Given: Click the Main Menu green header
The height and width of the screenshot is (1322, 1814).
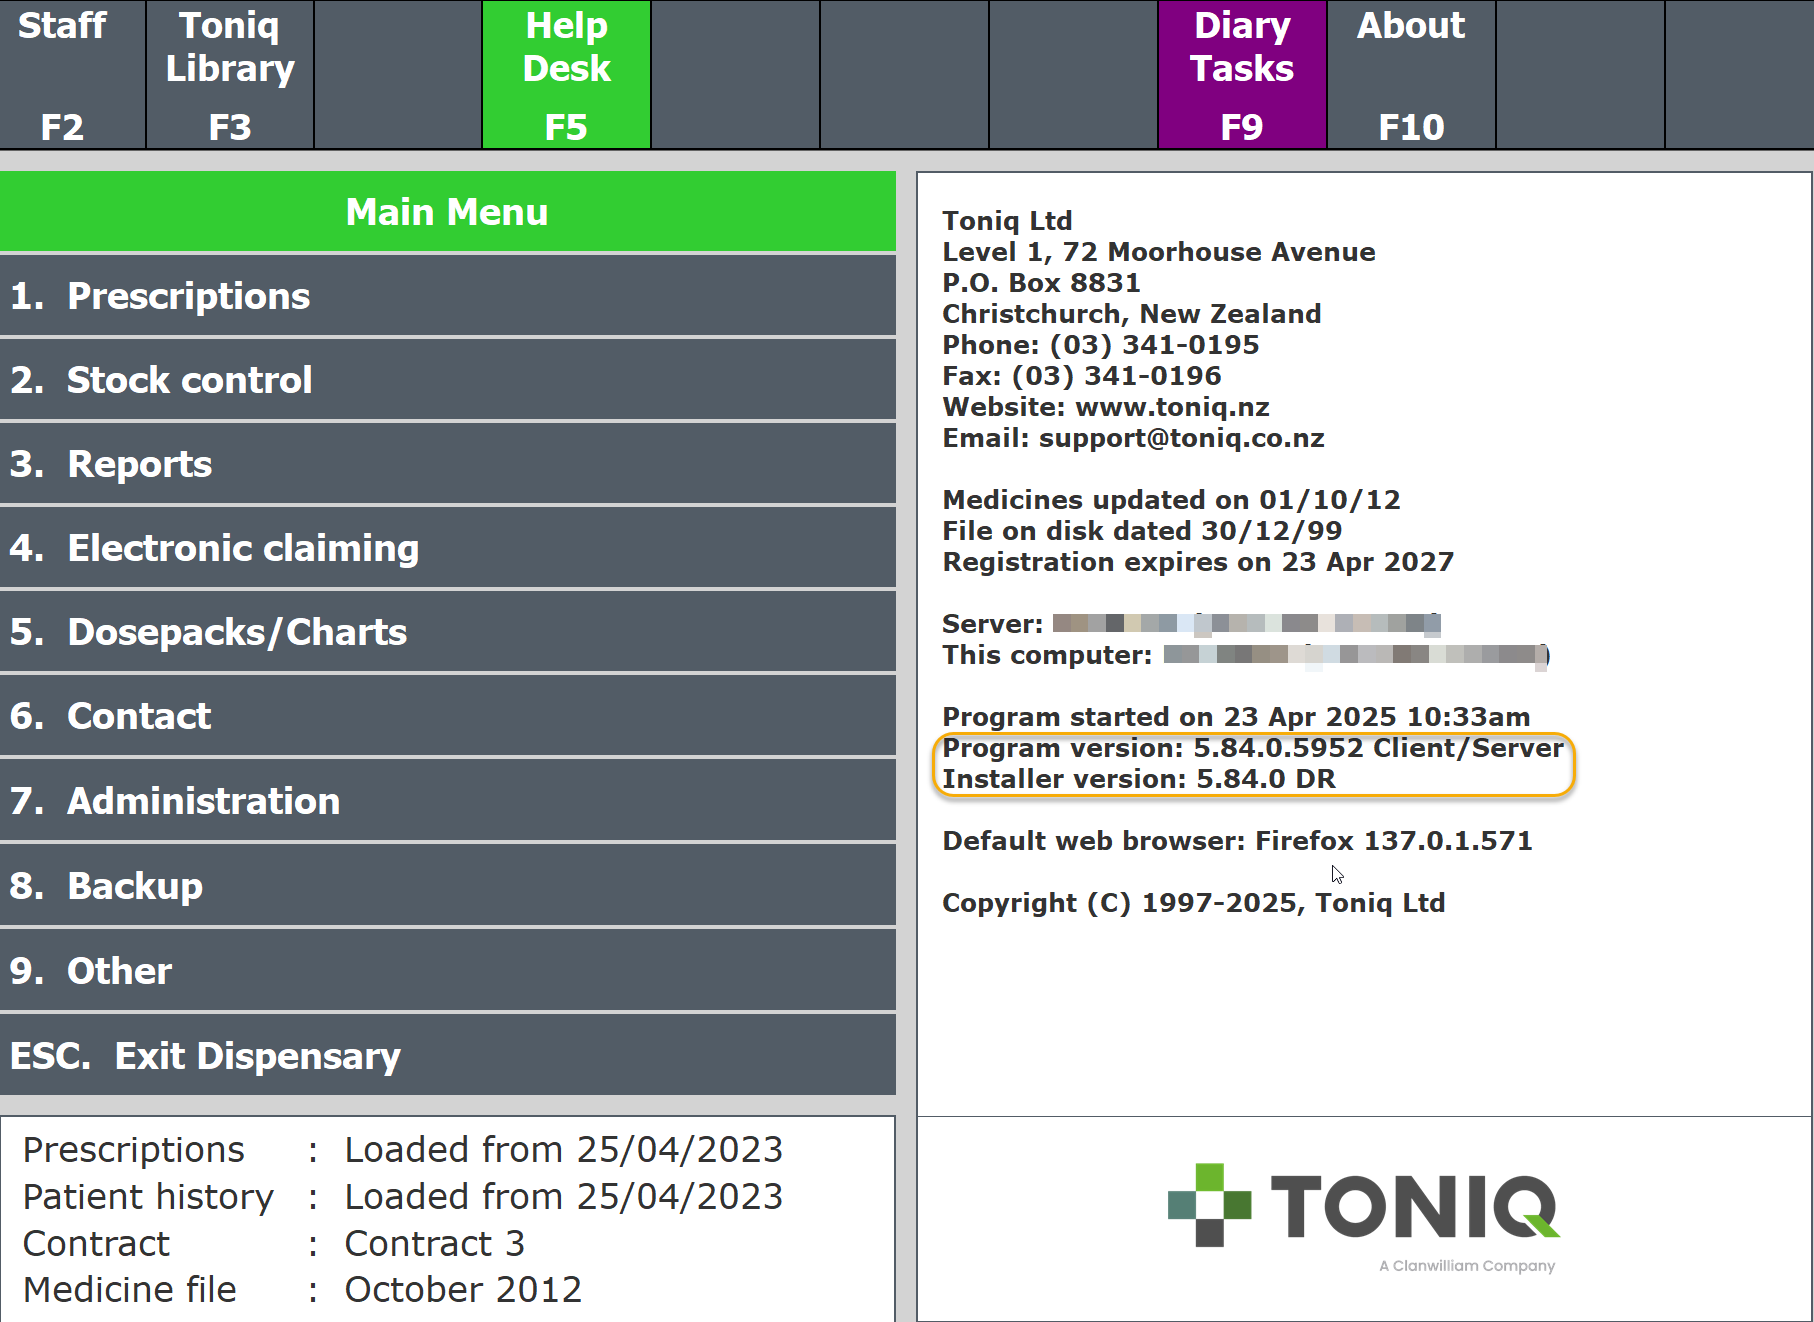Looking at the screenshot, I should point(448,212).
